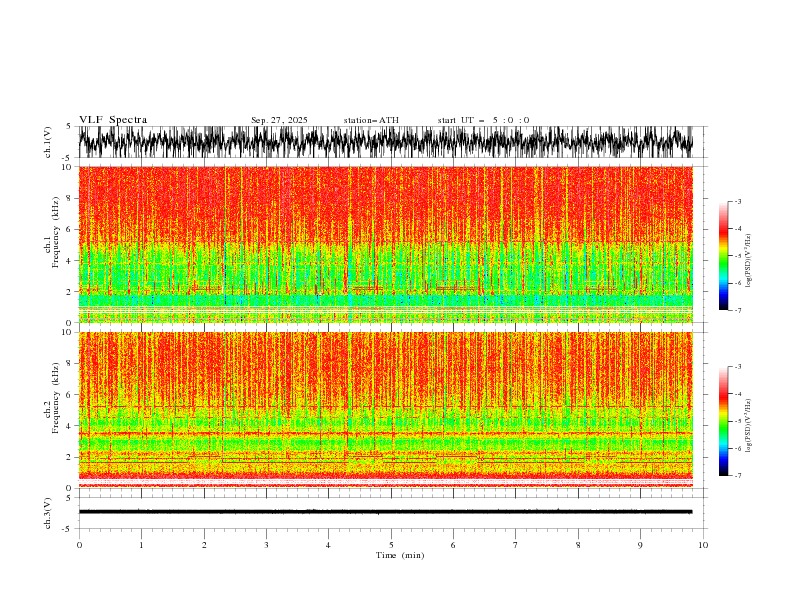Screen dimensions: 792x612
Task: Click time axis tick label "1"
Action: click(x=141, y=545)
